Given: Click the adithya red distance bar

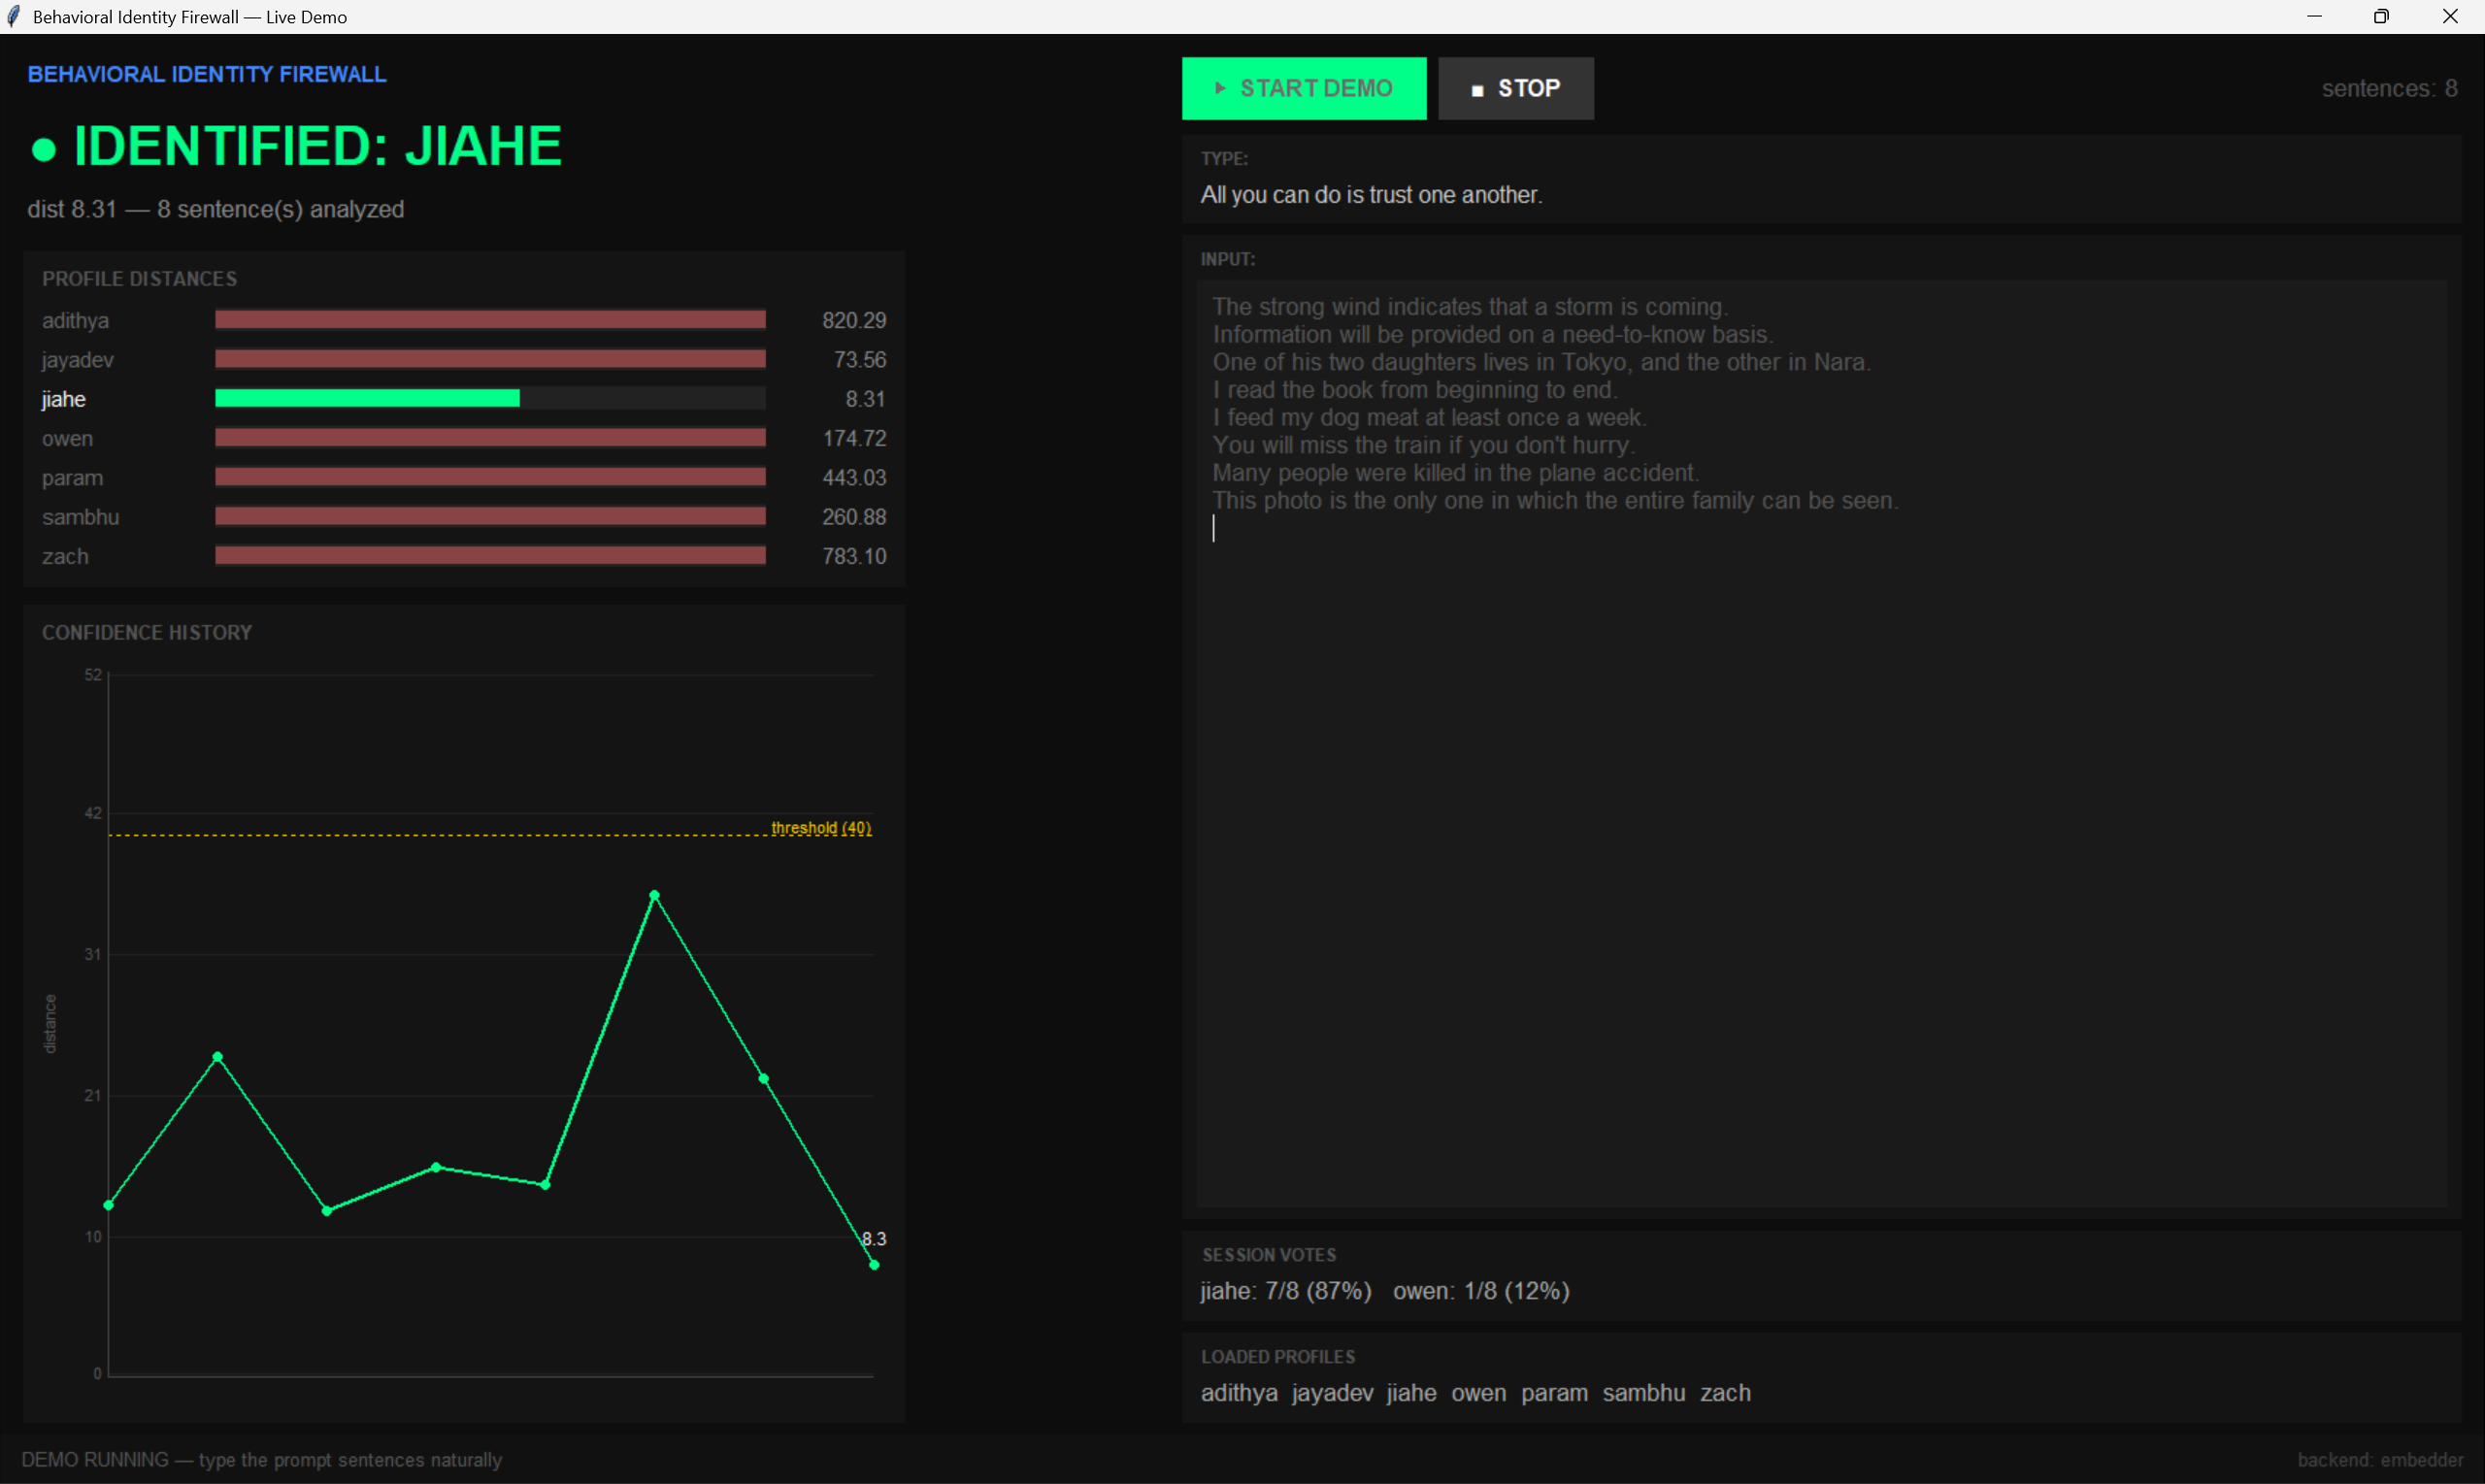Looking at the screenshot, I should point(490,320).
